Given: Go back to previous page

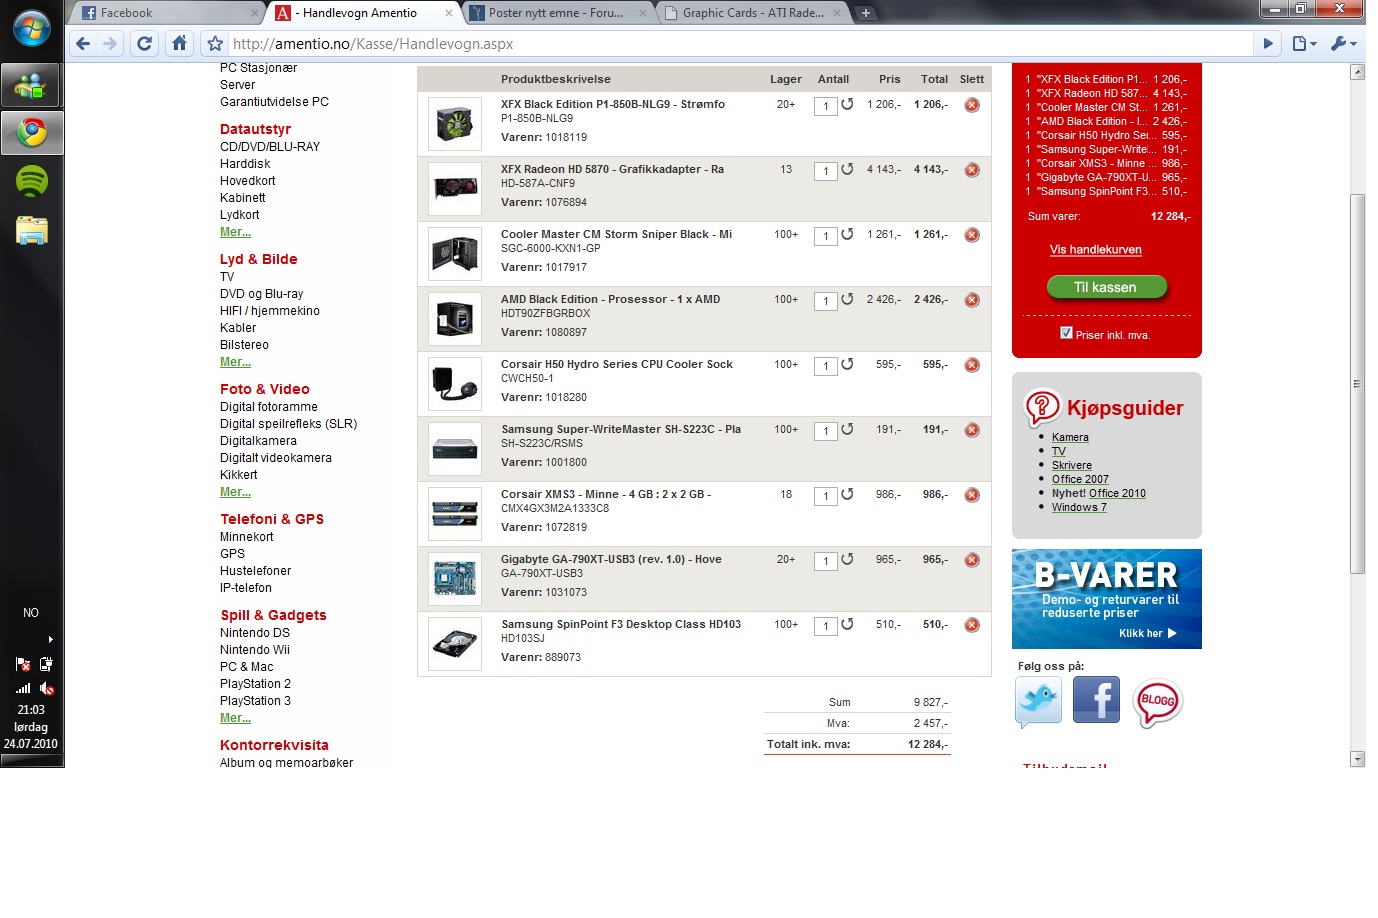Looking at the screenshot, I should pyautogui.click(x=83, y=43).
